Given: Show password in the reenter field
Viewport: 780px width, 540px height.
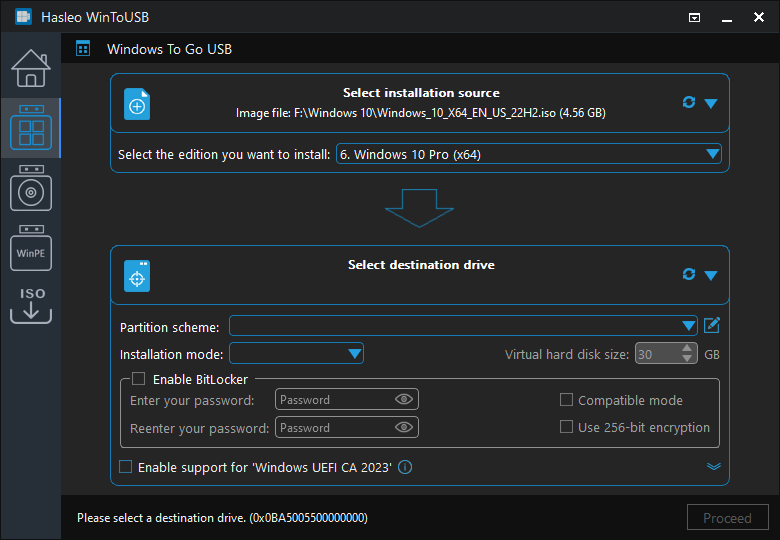Looking at the screenshot, I should coord(403,428).
